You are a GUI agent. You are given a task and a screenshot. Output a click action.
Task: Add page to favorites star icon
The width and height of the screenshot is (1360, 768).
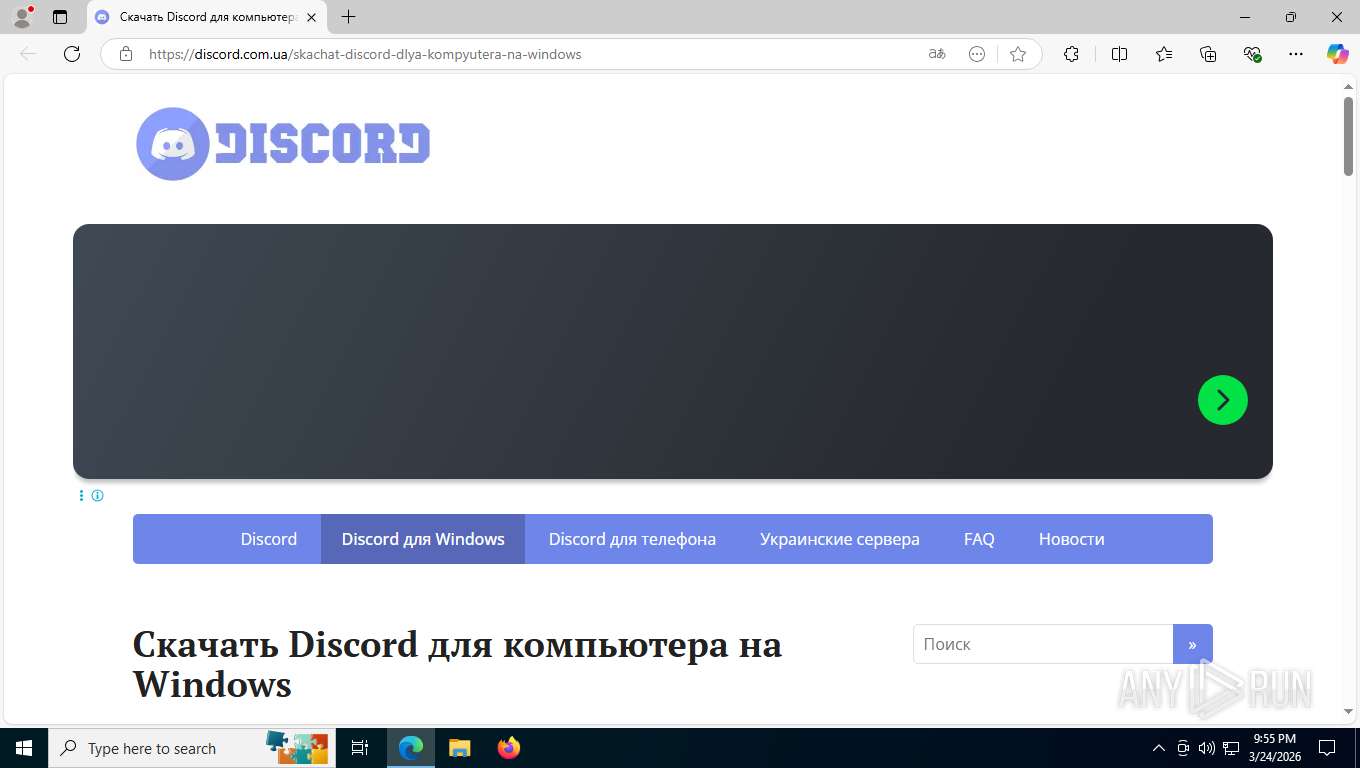(x=1018, y=54)
